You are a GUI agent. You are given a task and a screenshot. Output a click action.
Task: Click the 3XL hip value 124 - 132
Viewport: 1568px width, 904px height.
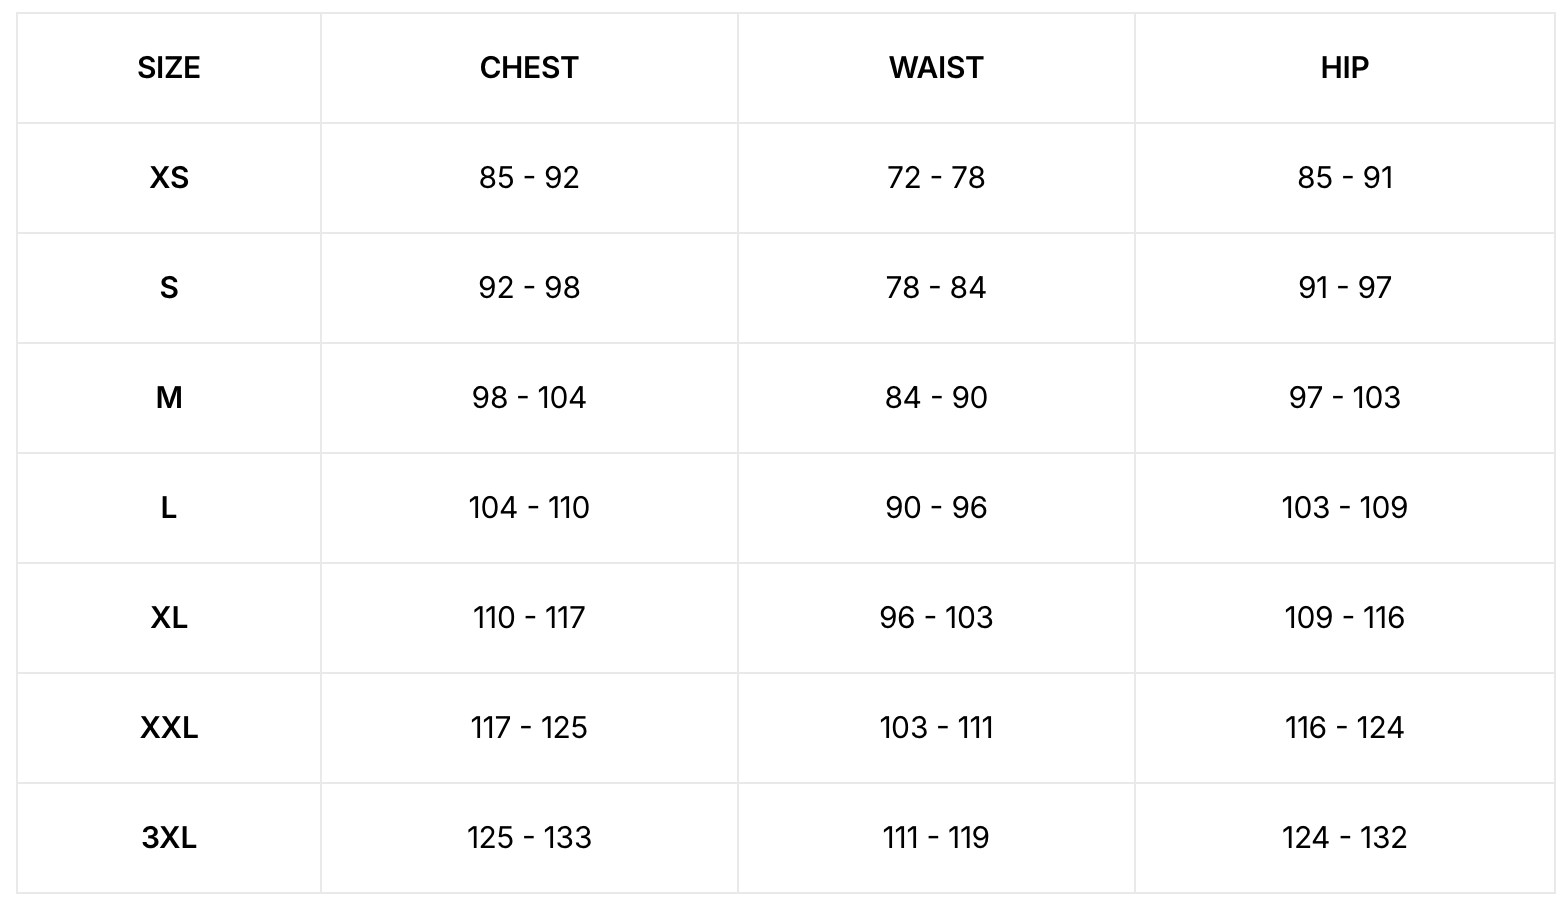(x=1344, y=838)
